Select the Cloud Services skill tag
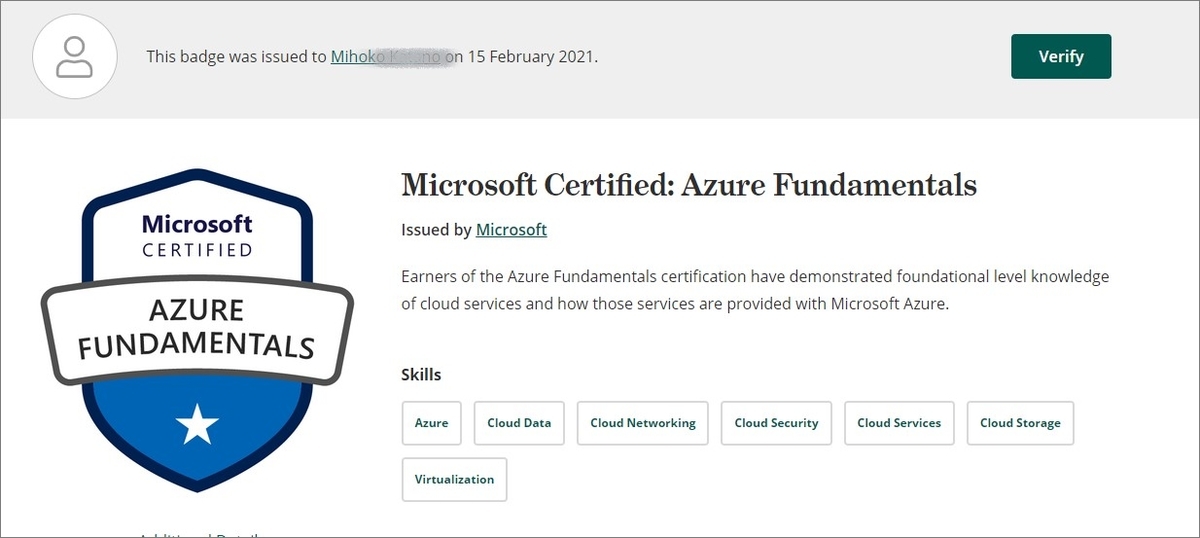The height and width of the screenshot is (538, 1200). [899, 423]
